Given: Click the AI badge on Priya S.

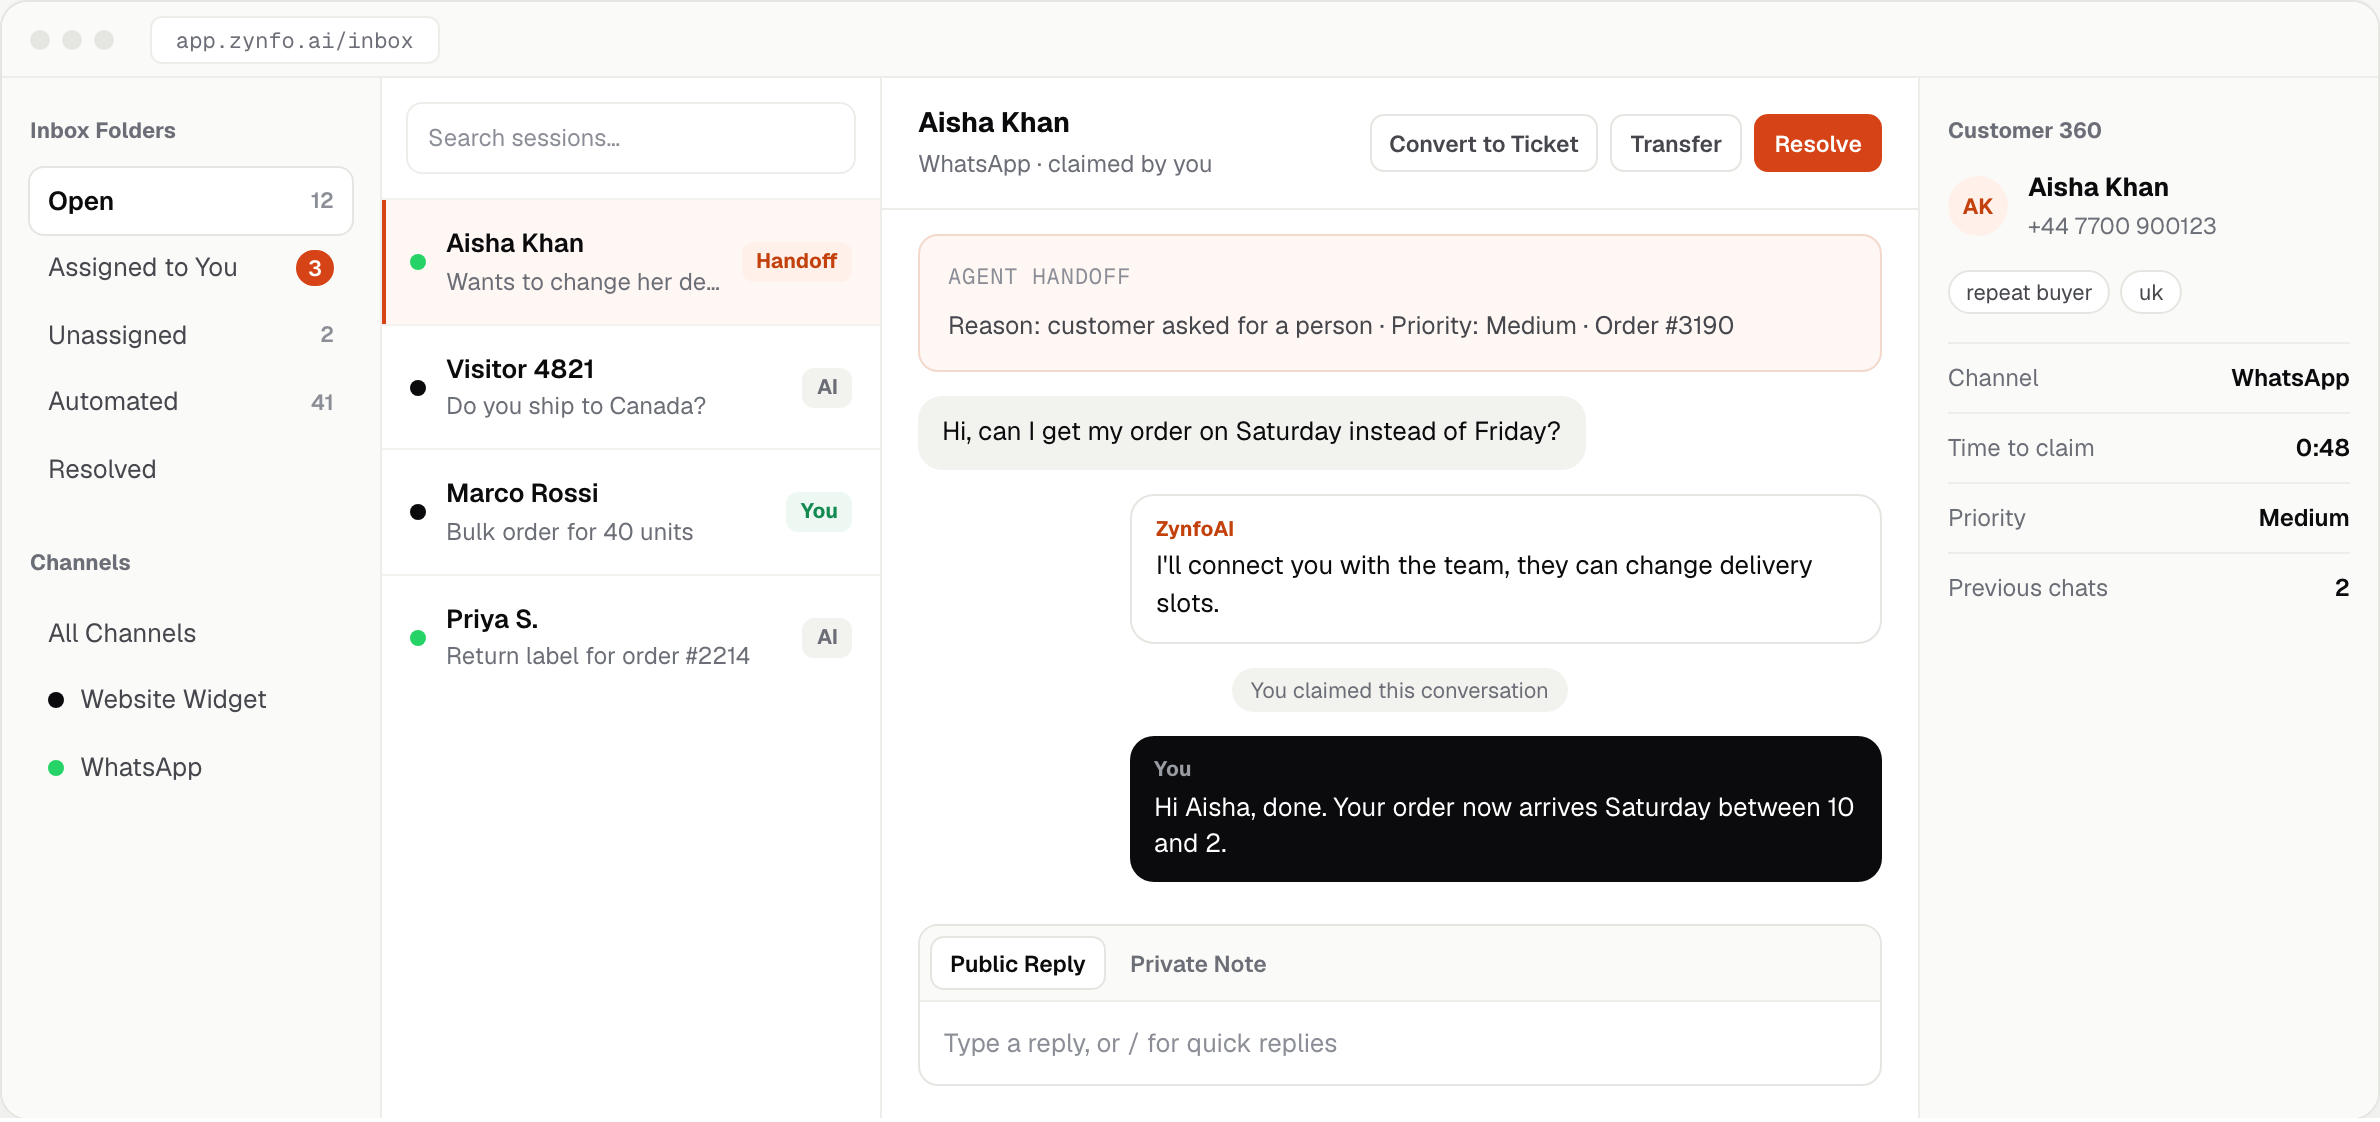Looking at the screenshot, I should [x=827, y=637].
